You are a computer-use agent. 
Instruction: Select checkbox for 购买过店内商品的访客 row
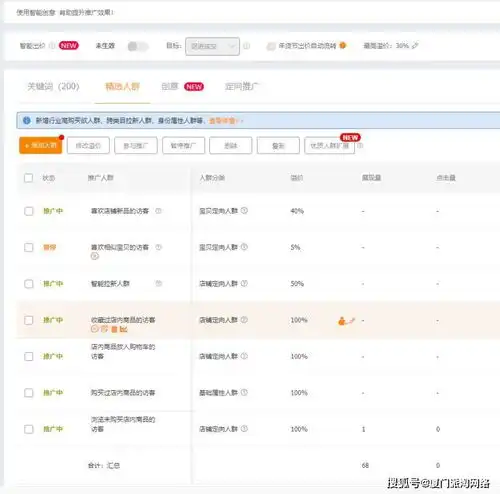pyautogui.click(x=29, y=393)
